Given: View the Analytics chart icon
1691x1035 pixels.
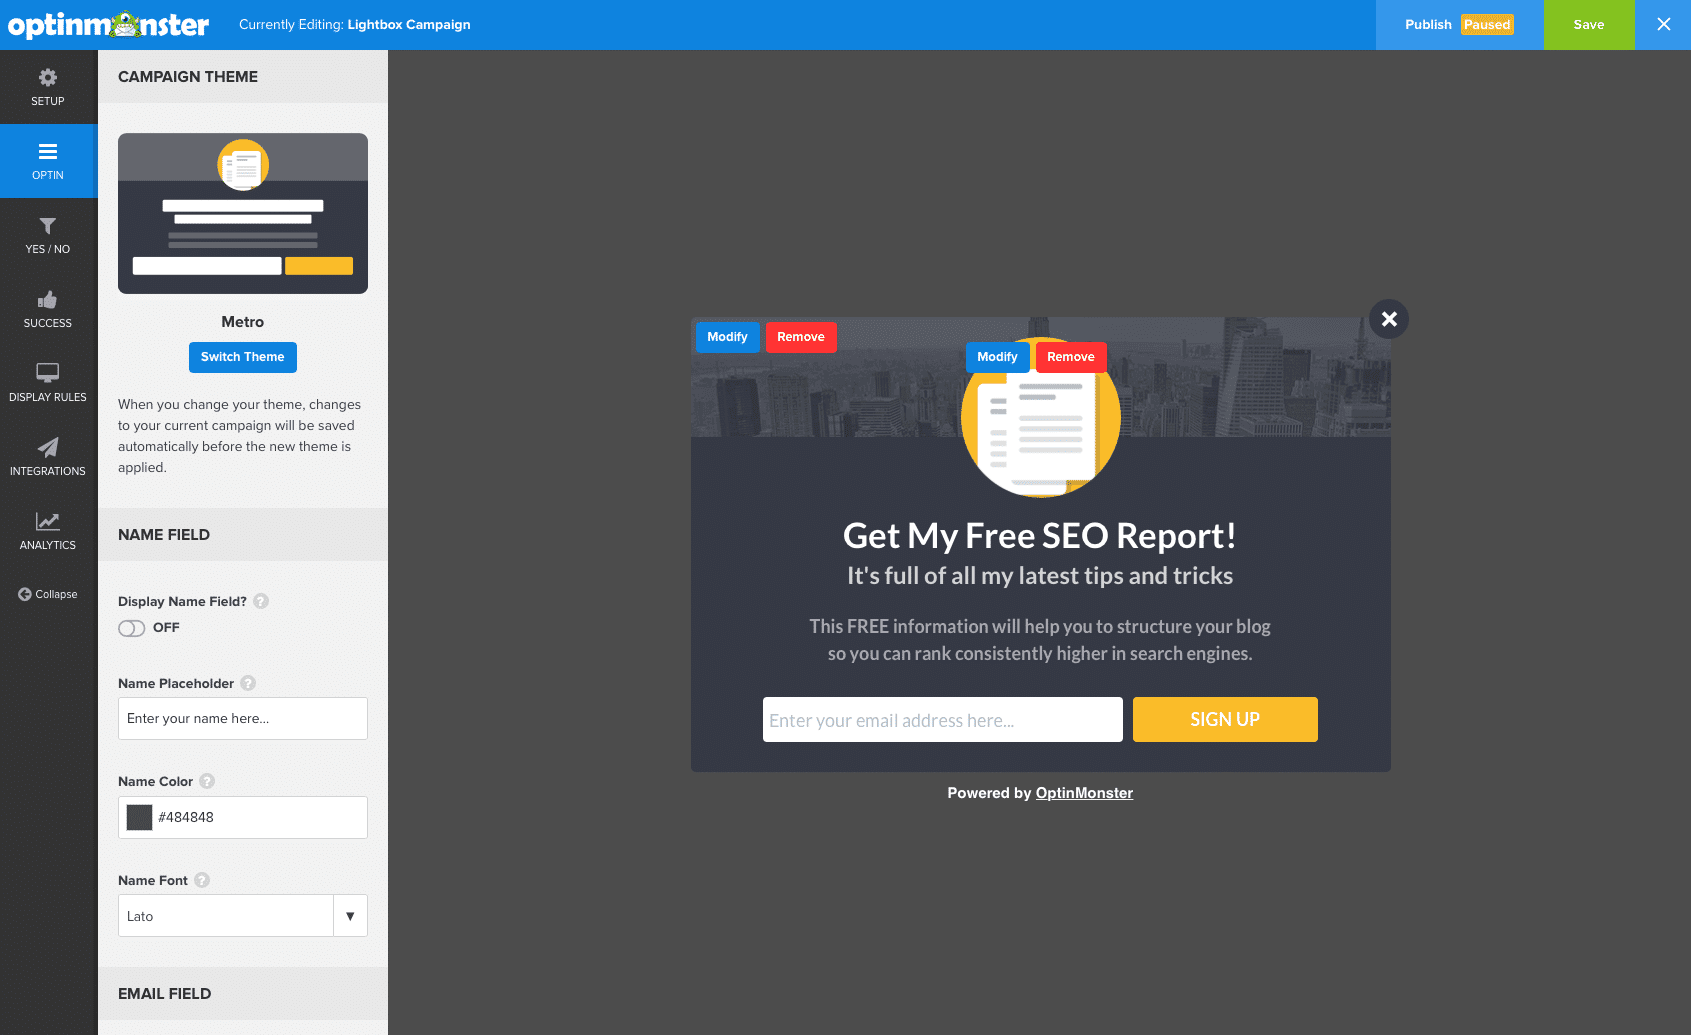Looking at the screenshot, I should pos(47,531).
